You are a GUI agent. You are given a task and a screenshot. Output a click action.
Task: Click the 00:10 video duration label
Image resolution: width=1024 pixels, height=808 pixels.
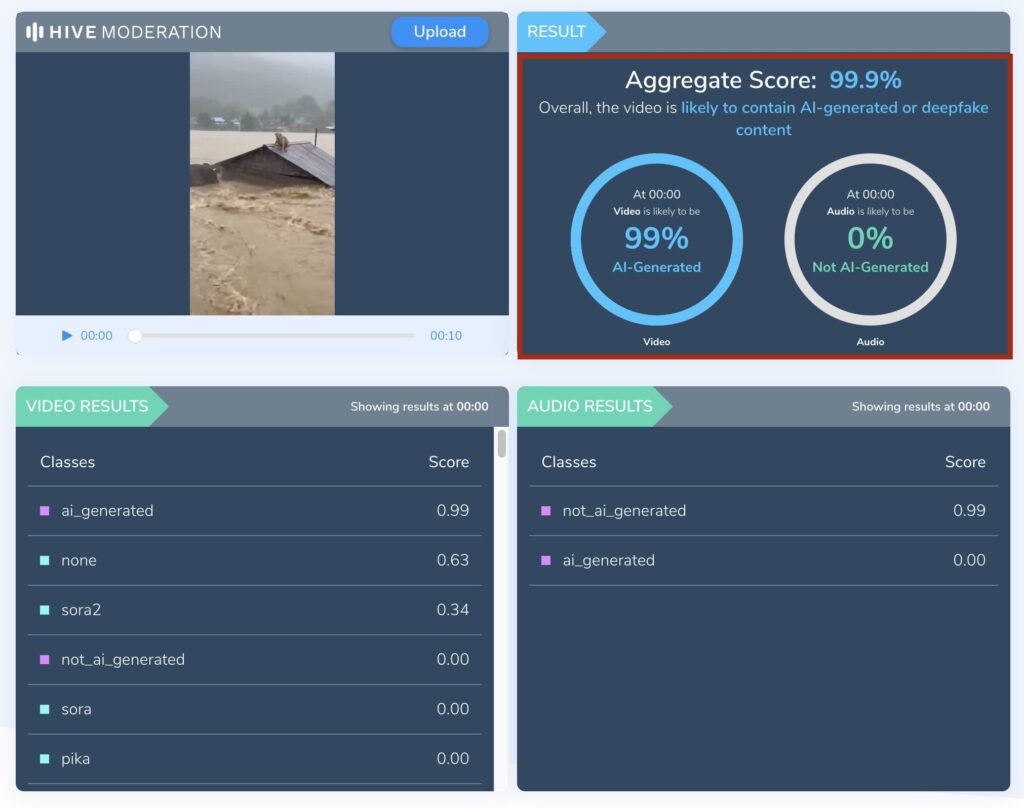(446, 336)
